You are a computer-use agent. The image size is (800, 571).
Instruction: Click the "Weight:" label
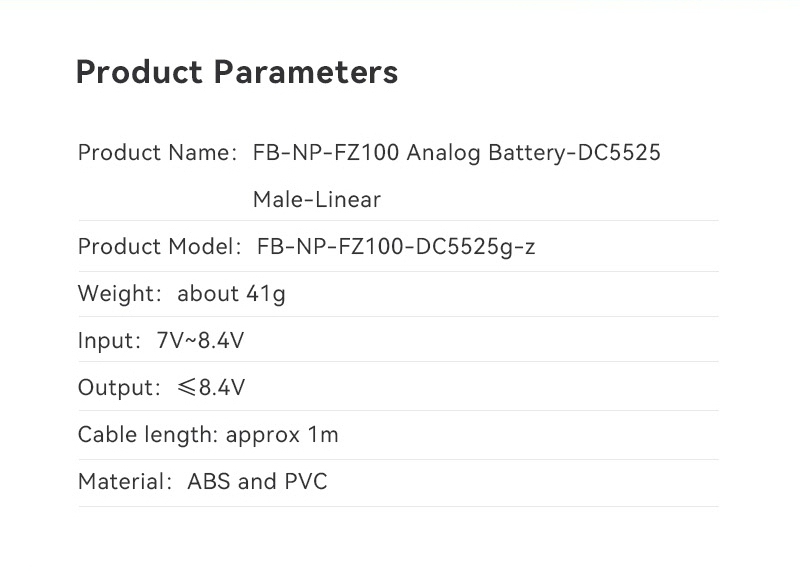(x=121, y=294)
